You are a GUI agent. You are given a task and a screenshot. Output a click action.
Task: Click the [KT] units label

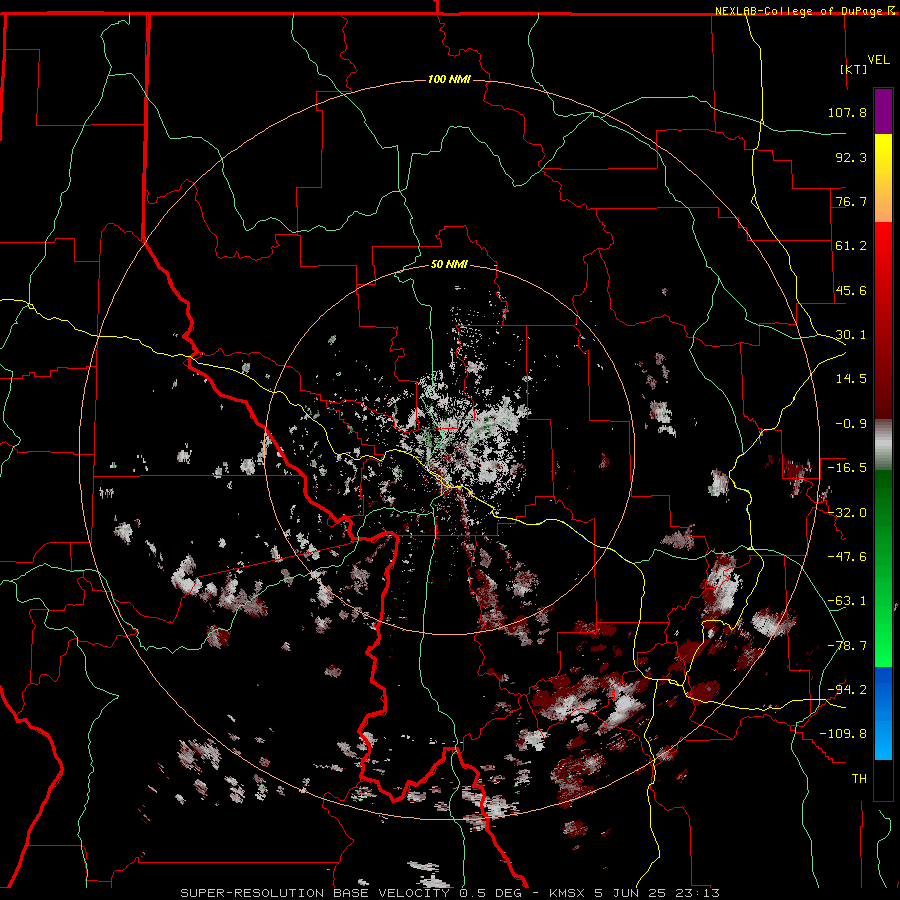tap(854, 69)
